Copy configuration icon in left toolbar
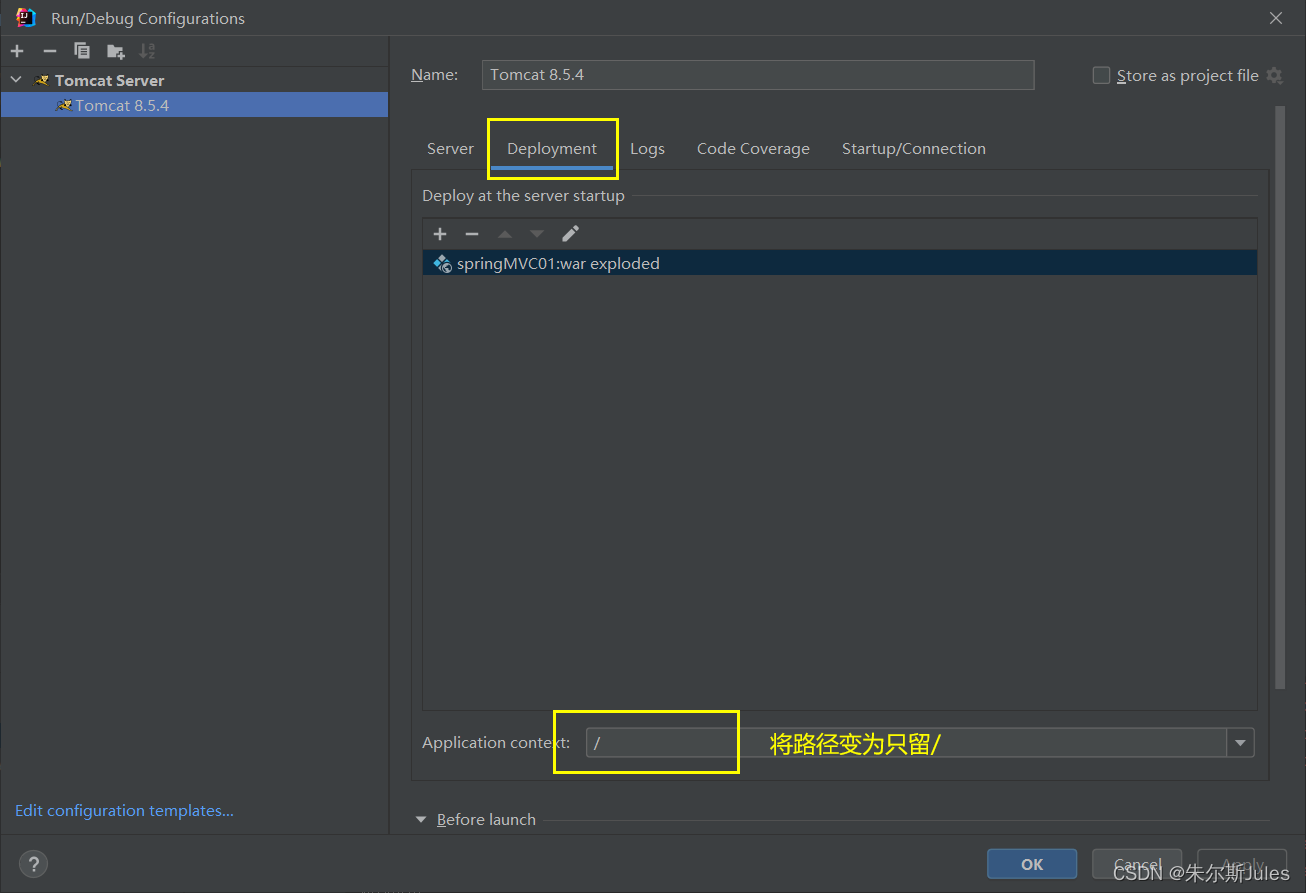 (x=82, y=51)
